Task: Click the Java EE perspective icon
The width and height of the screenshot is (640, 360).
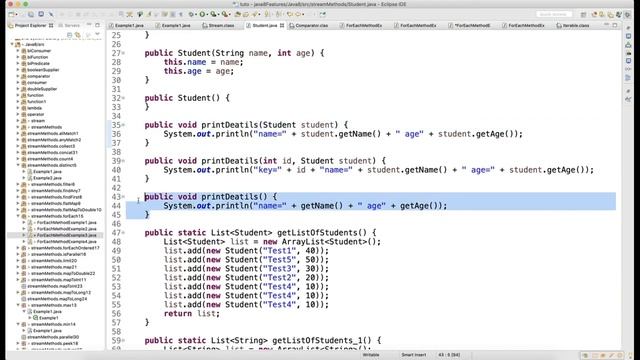Action: [595, 14]
